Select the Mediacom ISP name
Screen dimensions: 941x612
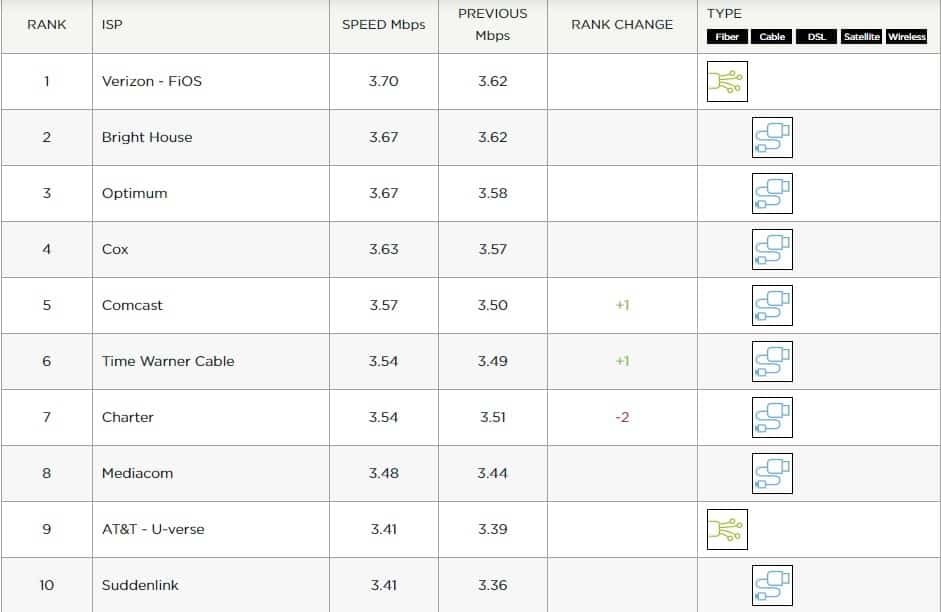137,473
